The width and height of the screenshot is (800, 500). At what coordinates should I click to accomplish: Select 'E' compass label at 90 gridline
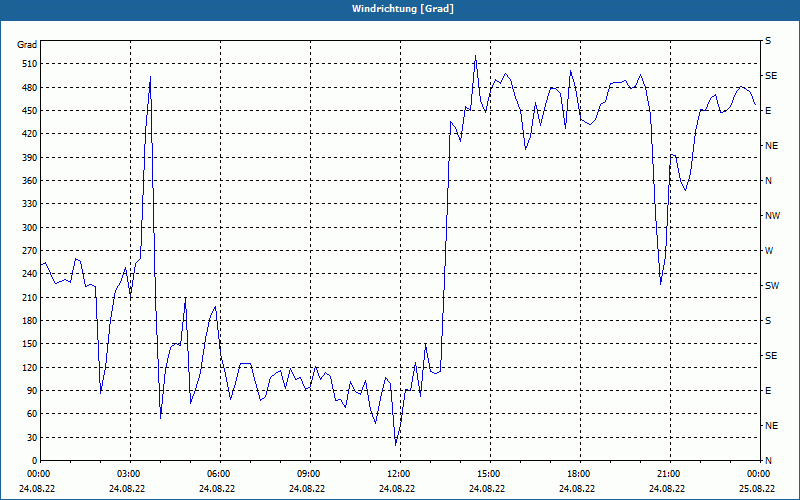[768, 391]
